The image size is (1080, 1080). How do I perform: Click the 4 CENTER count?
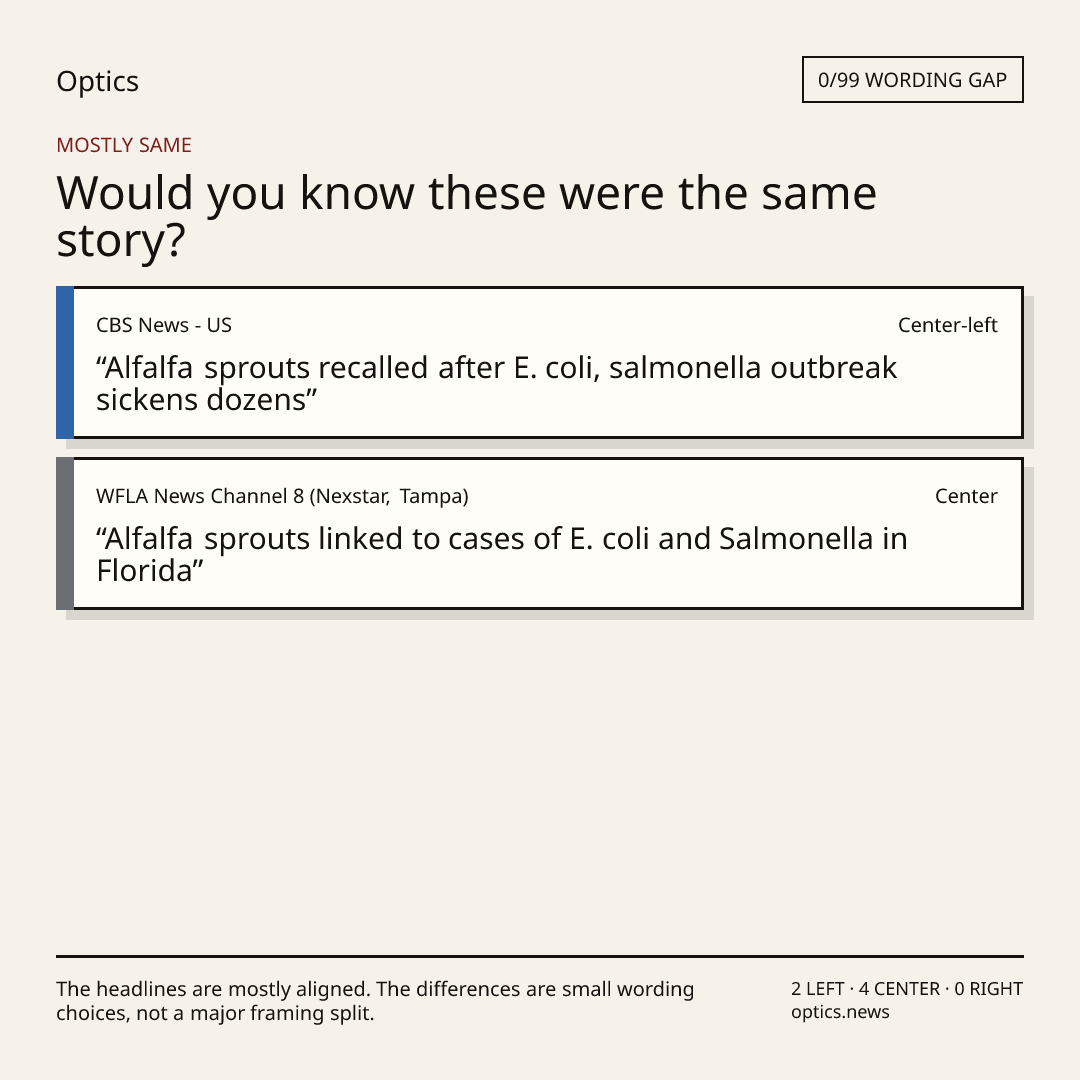(899, 989)
